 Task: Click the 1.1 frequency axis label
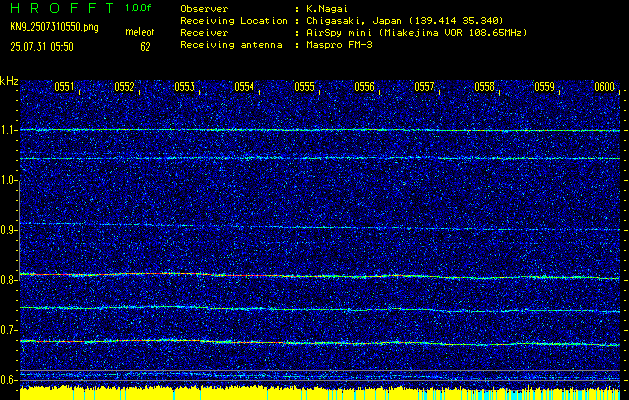[8, 130]
